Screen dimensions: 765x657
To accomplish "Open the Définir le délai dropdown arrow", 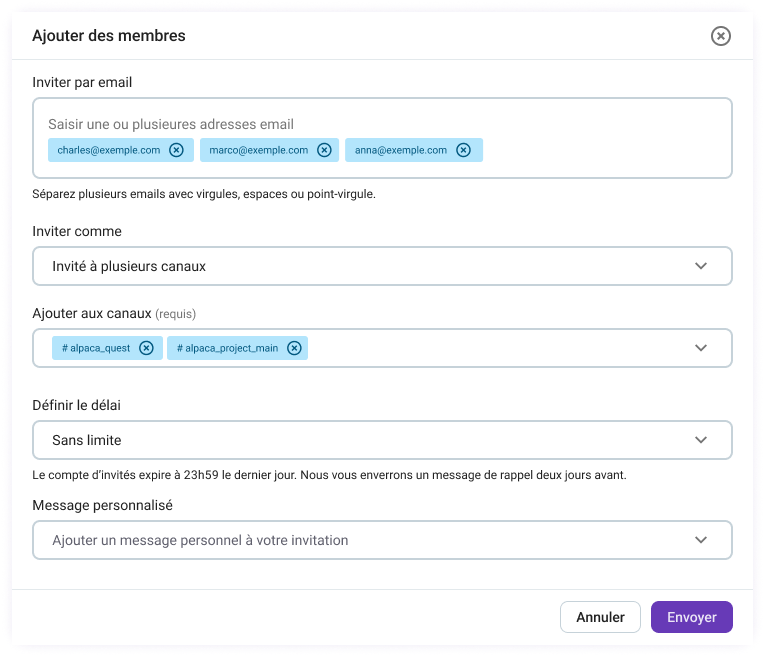I will (x=701, y=440).
